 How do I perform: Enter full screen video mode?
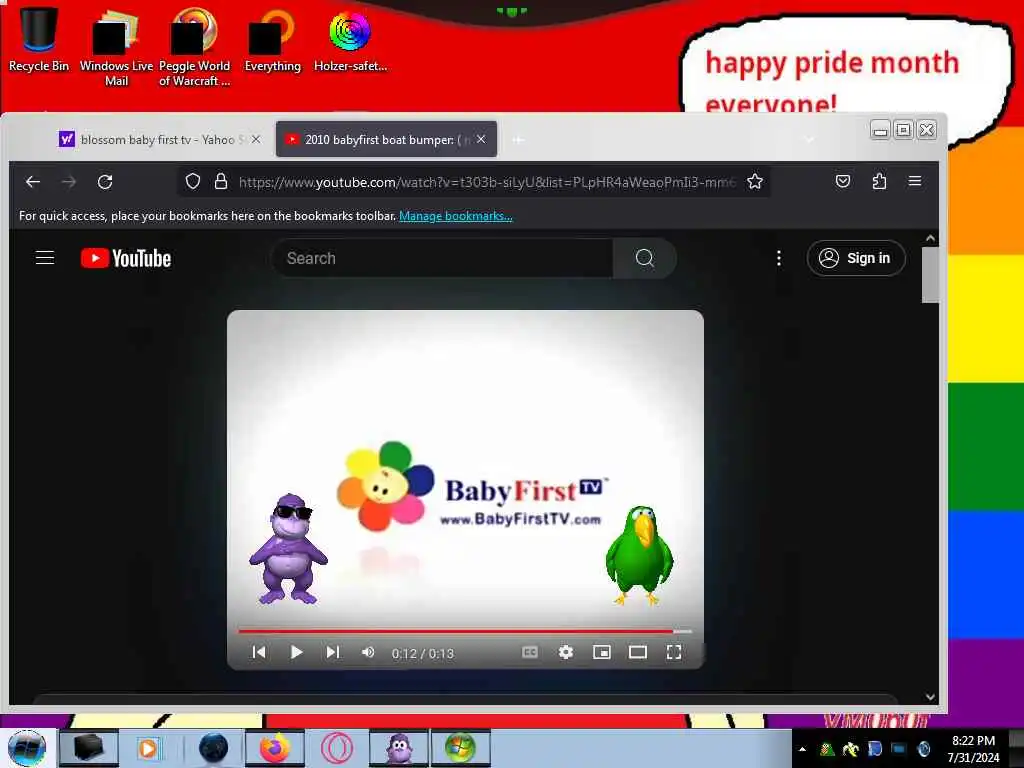pyautogui.click(x=674, y=652)
